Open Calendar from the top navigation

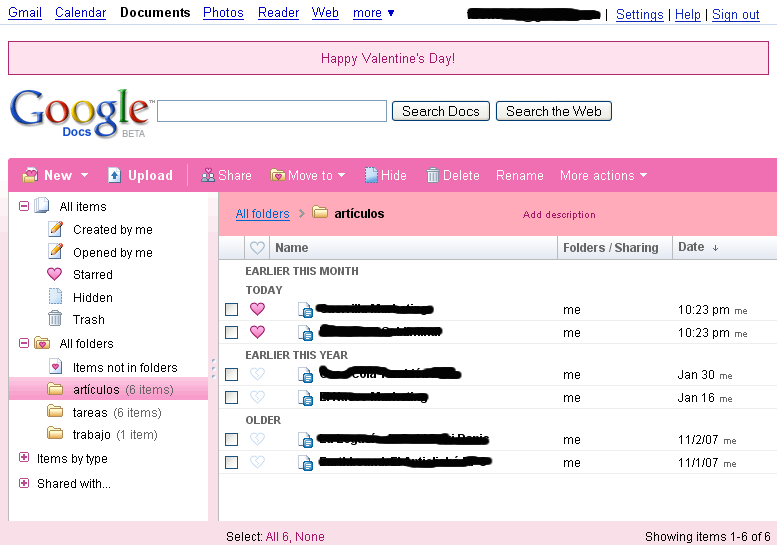[80, 12]
